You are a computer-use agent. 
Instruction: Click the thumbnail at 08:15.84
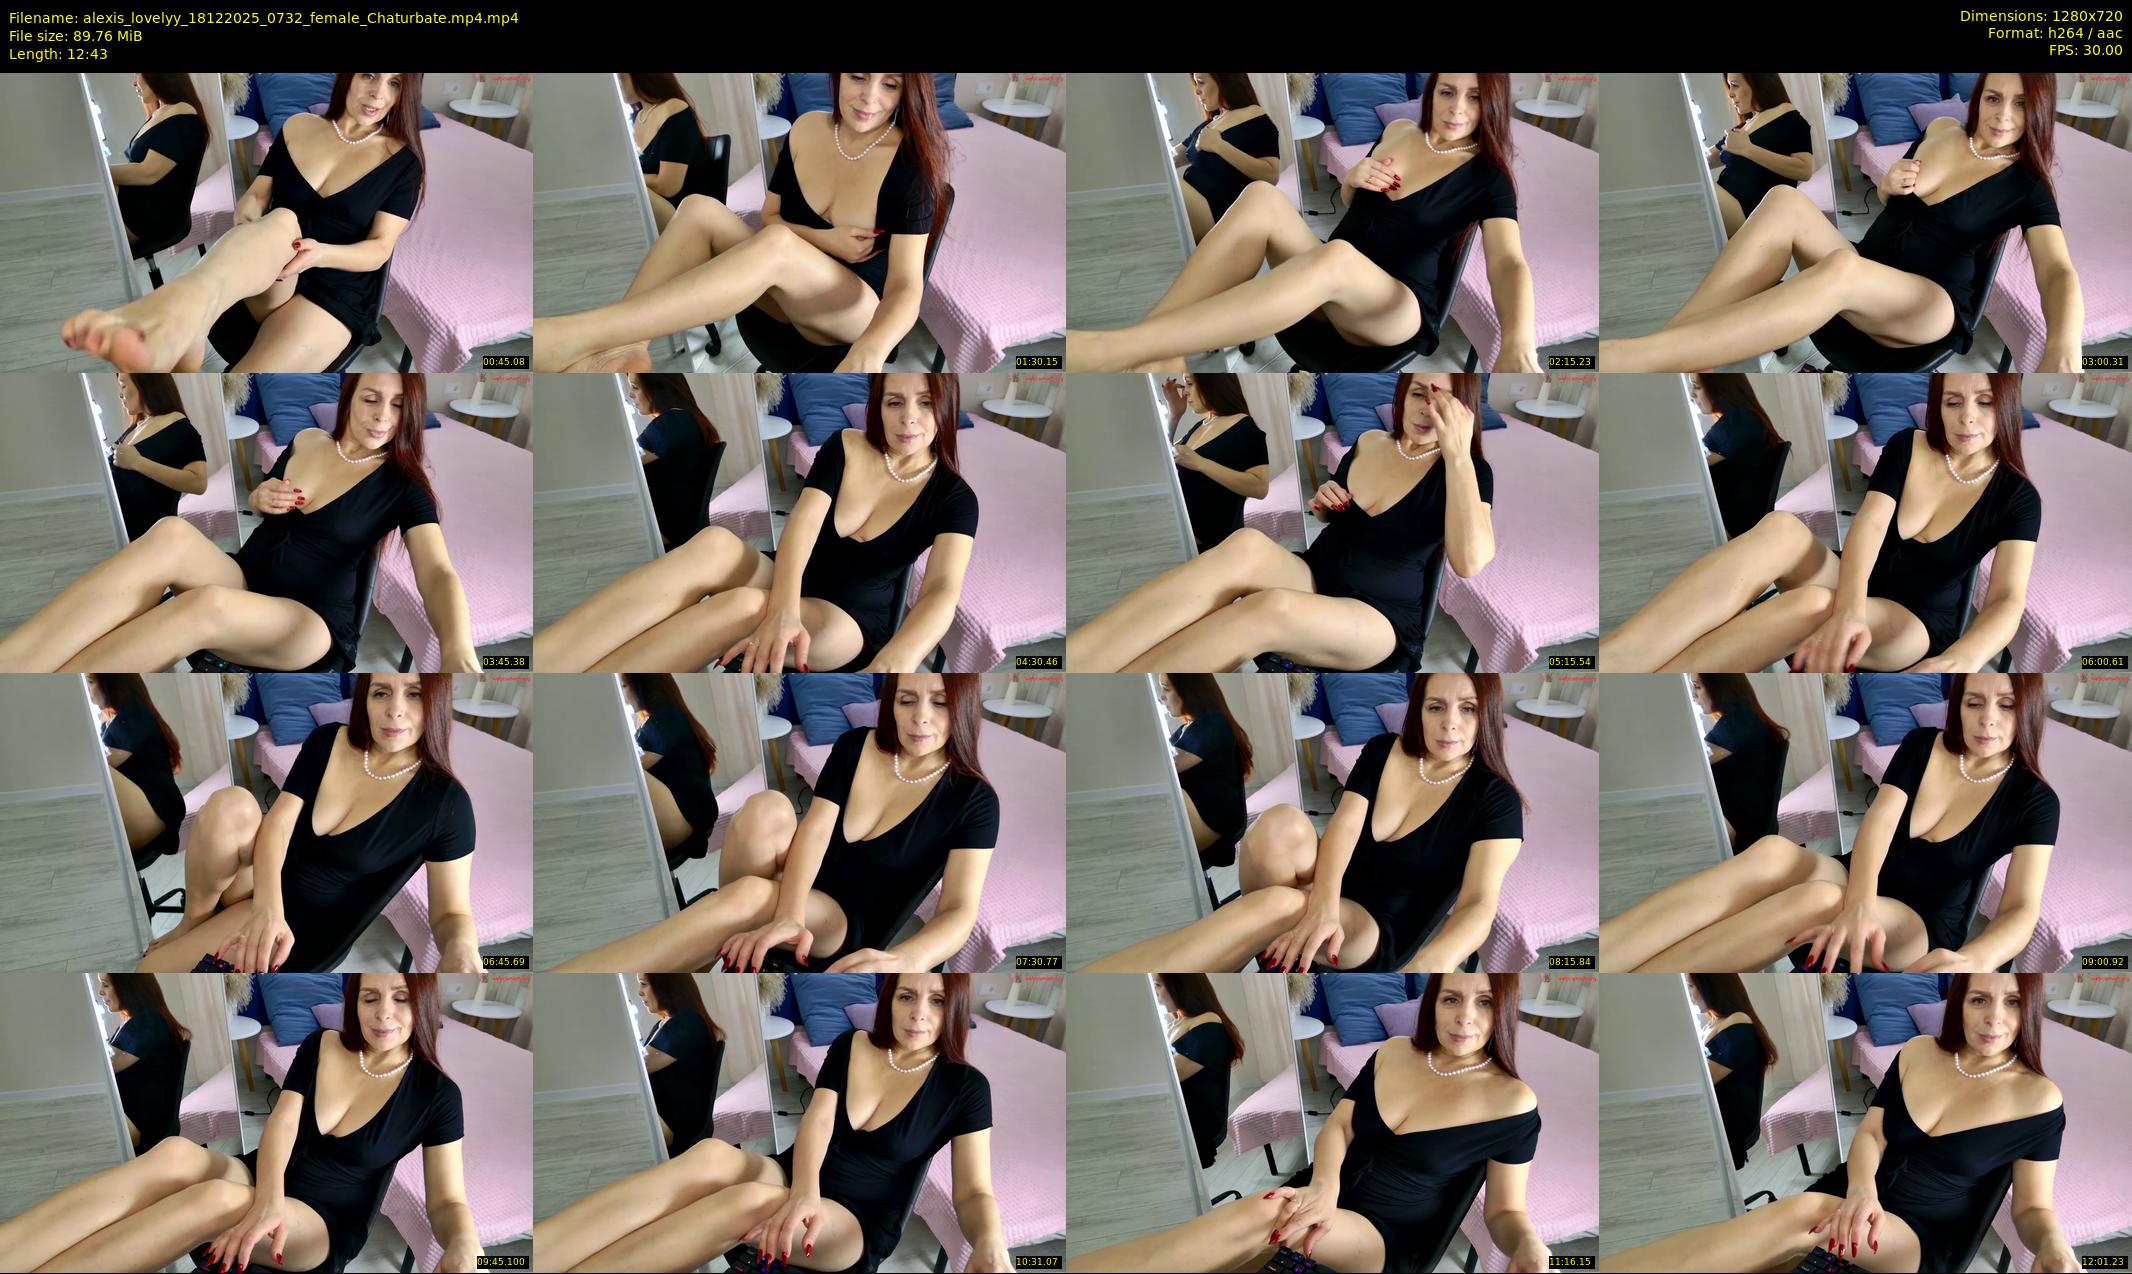pyautogui.click(x=1332, y=822)
